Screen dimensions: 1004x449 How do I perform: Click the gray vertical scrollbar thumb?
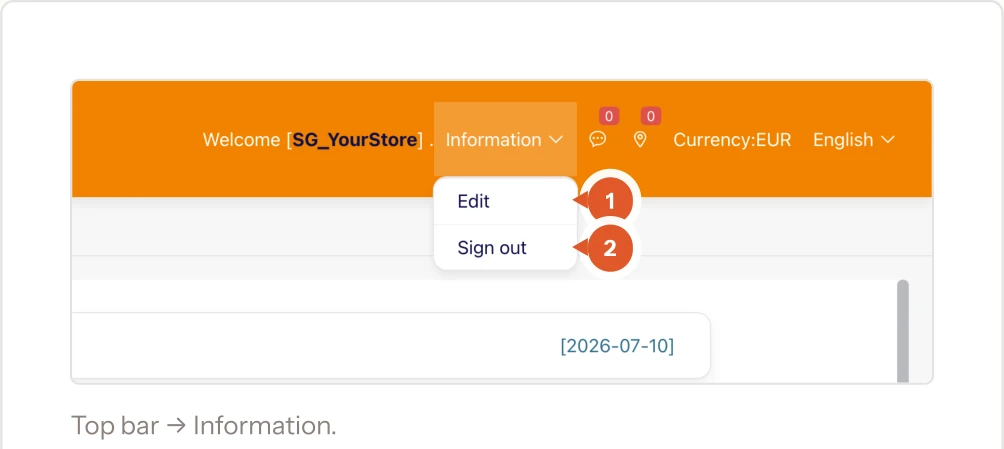[903, 331]
